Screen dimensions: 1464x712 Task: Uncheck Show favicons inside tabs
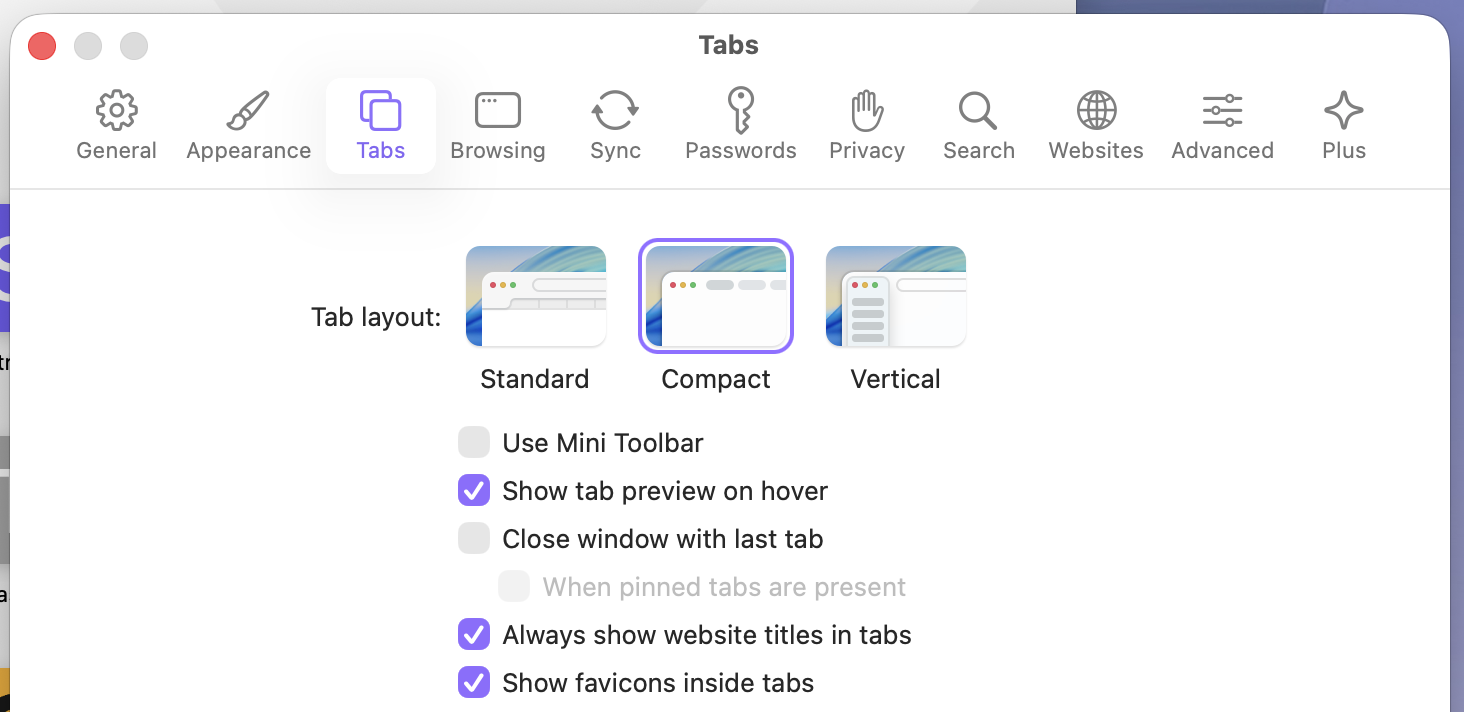tap(474, 683)
